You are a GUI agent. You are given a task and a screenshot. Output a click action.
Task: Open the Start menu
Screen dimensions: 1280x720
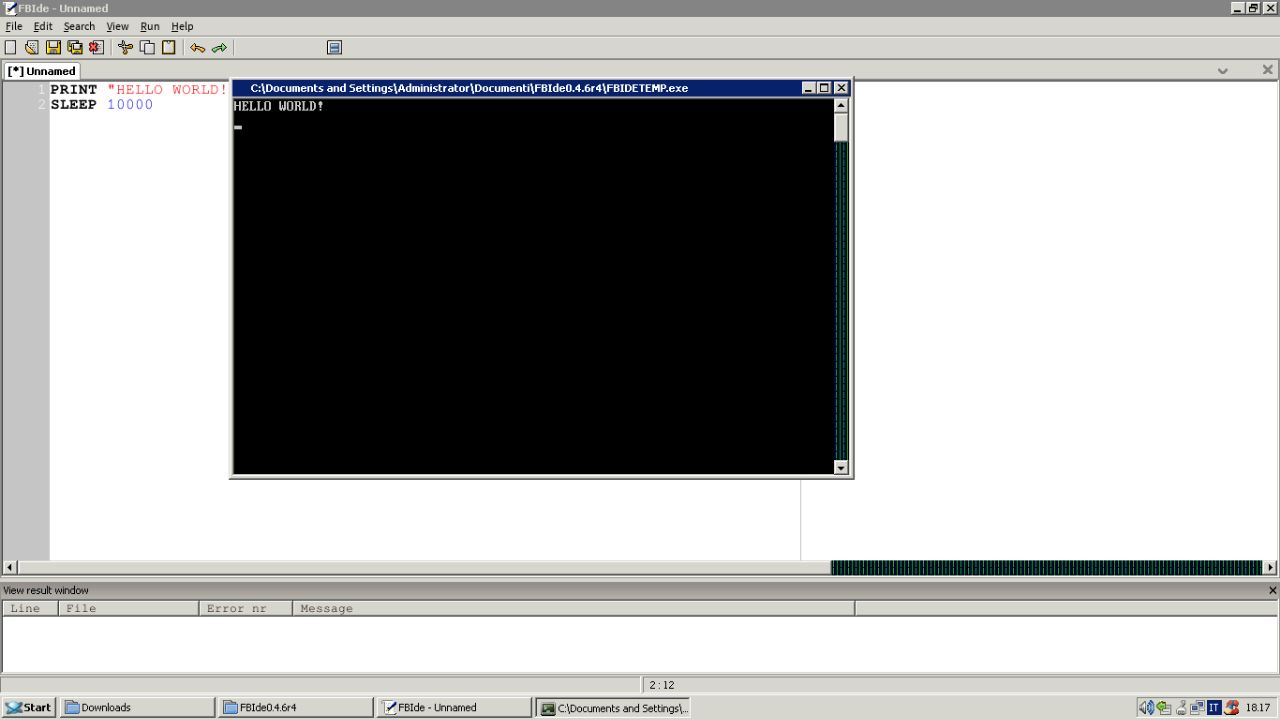tap(28, 707)
